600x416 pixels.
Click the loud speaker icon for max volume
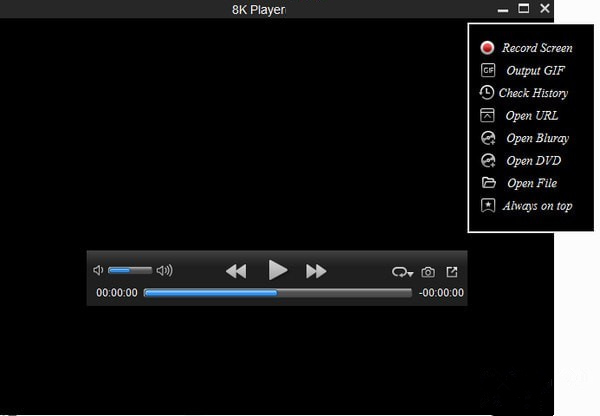coord(165,270)
